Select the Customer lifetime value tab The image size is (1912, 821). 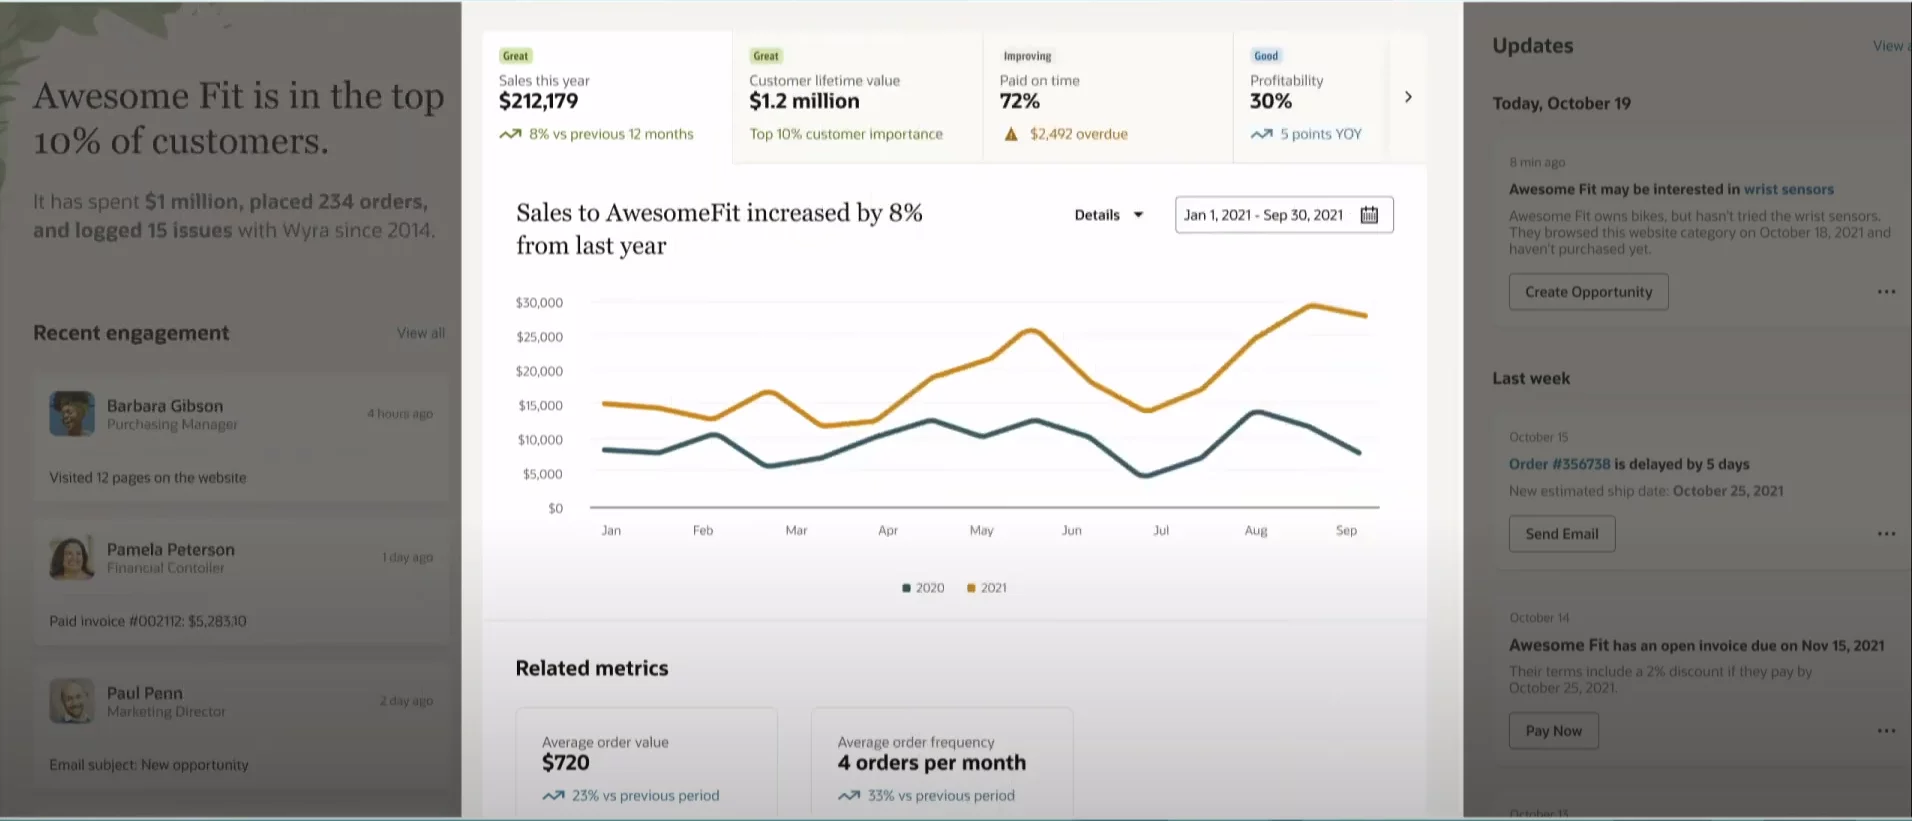(857, 97)
